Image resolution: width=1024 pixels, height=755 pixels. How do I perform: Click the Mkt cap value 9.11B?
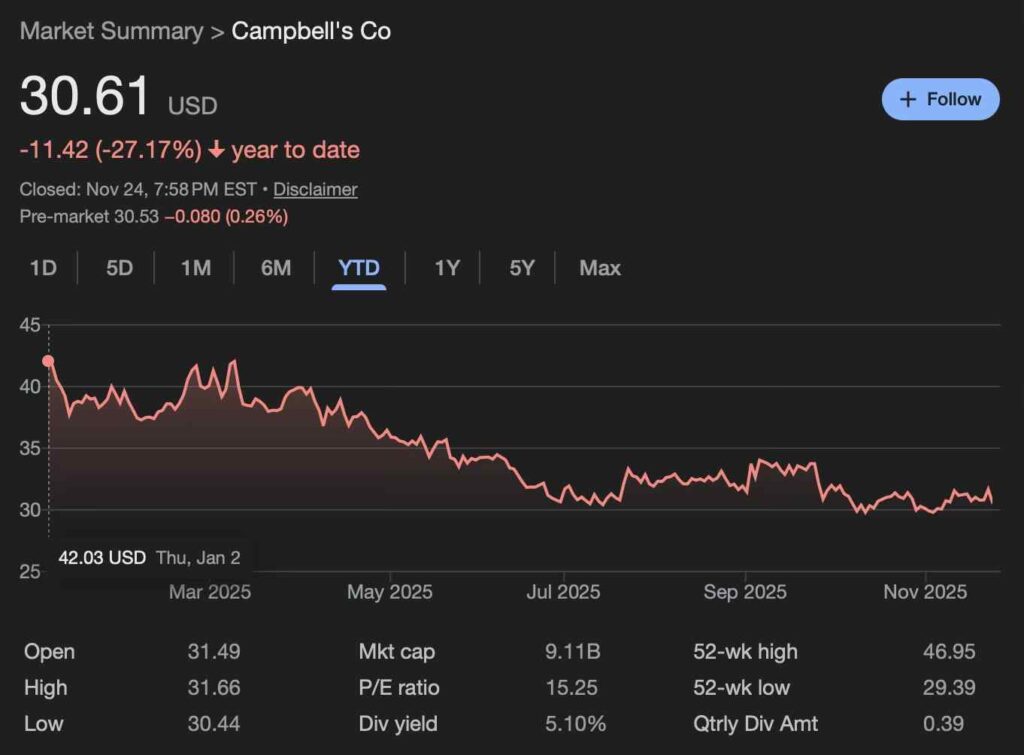click(x=573, y=652)
